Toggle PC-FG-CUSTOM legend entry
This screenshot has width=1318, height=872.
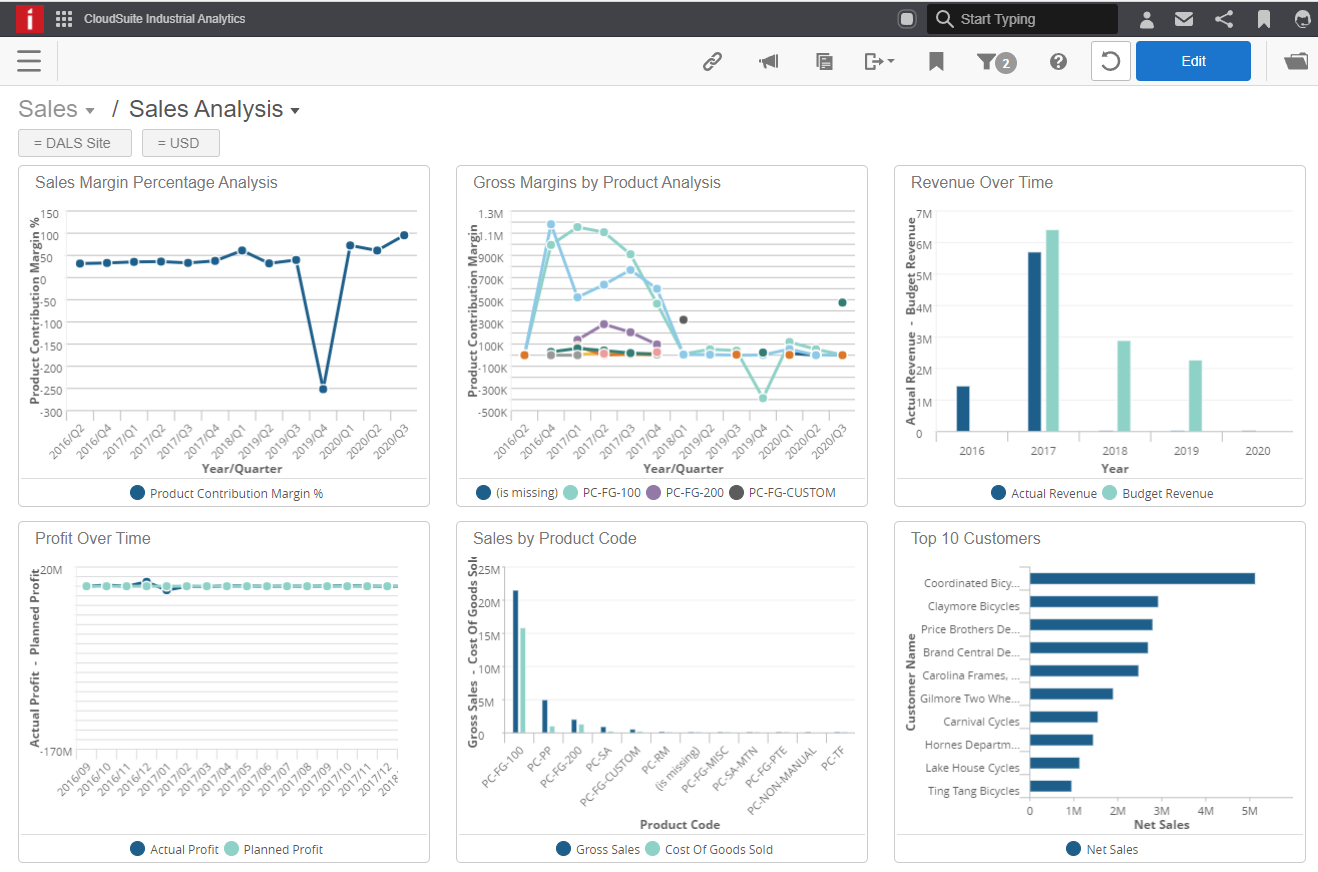point(783,493)
